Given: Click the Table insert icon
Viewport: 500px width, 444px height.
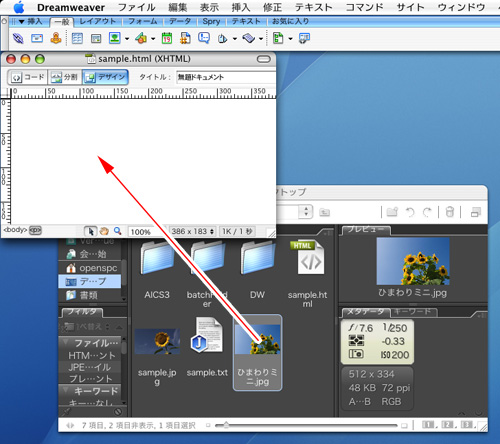Looking at the screenshot, I should [77, 38].
